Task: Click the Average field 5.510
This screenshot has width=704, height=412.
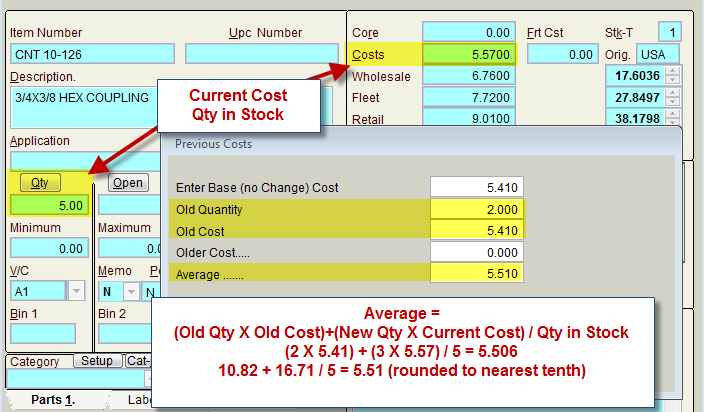Action: click(477, 273)
